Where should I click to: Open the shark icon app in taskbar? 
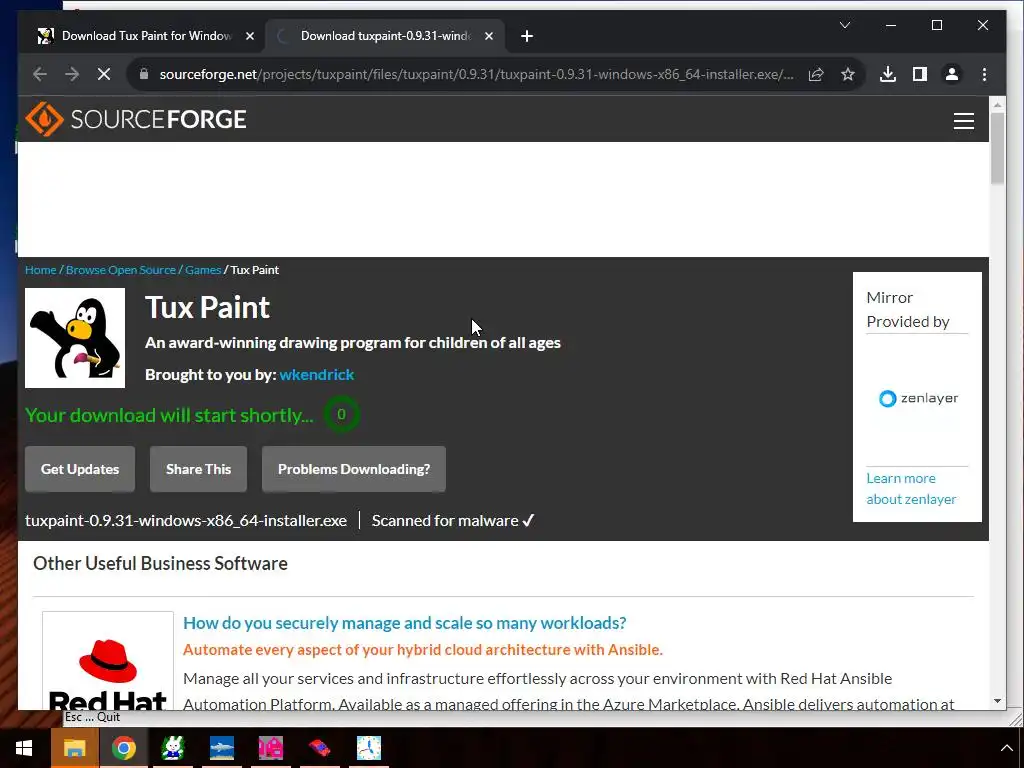(x=221, y=748)
